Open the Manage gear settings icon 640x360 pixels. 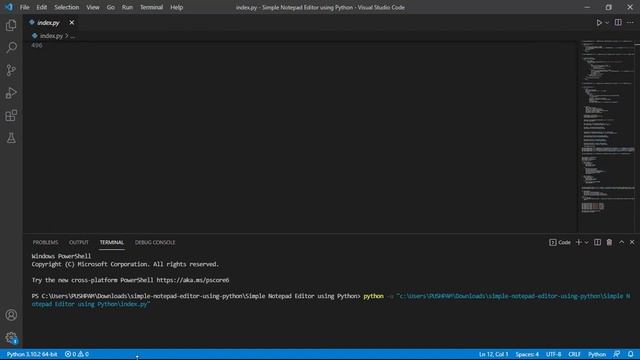pyautogui.click(x=11, y=338)
